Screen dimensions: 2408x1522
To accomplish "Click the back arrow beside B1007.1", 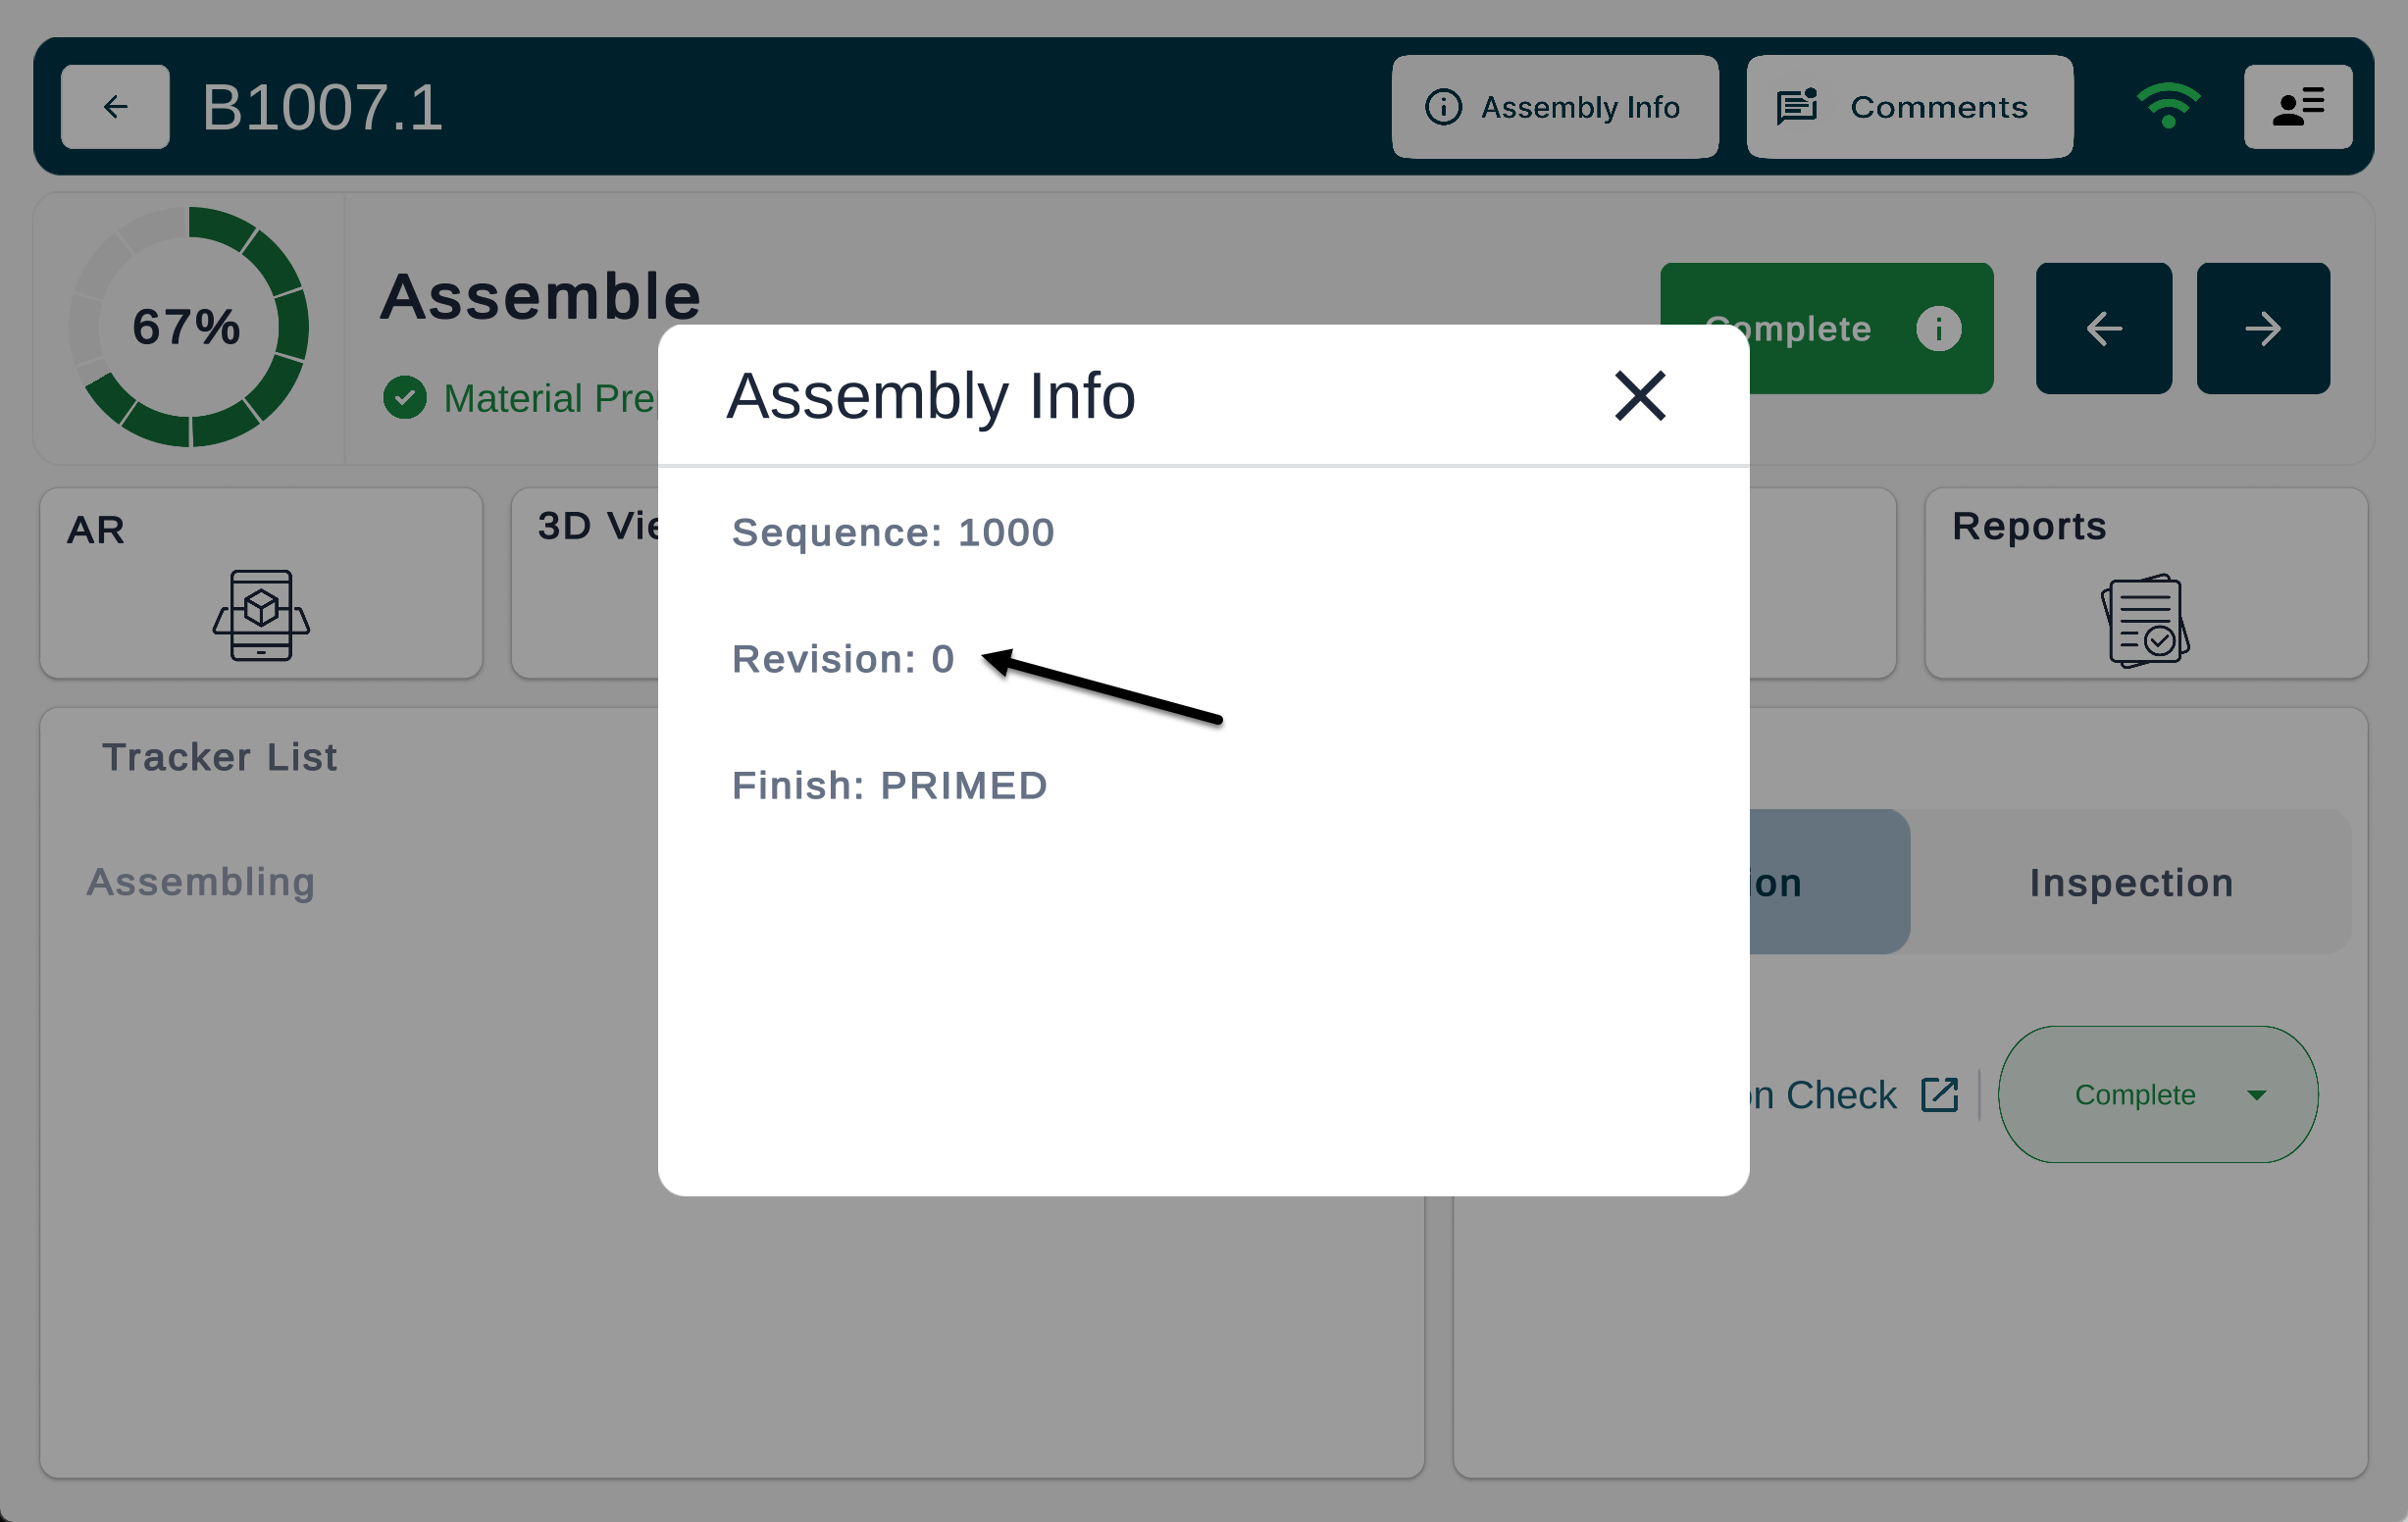I will tap(115, 107).
